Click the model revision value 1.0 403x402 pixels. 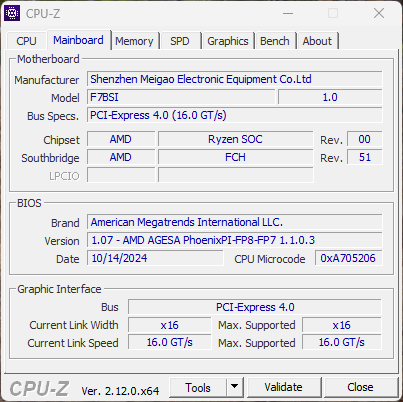click(x=330, y=97)
